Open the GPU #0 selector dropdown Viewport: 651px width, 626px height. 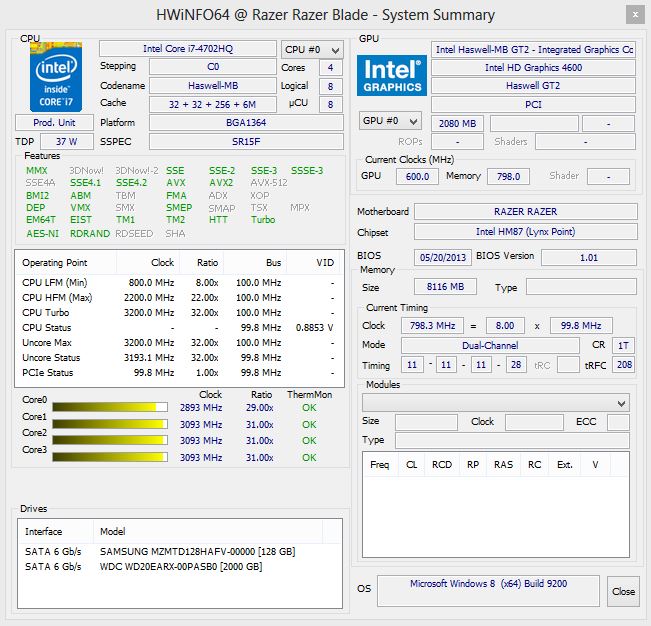coord(390,121)
